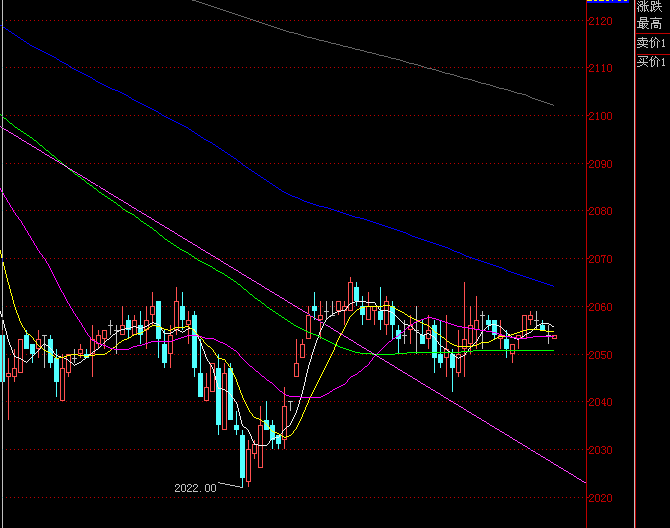Select the most recent candlestick on the chart
The height and width of the screenshot is (528, 670).
point(554,337)
